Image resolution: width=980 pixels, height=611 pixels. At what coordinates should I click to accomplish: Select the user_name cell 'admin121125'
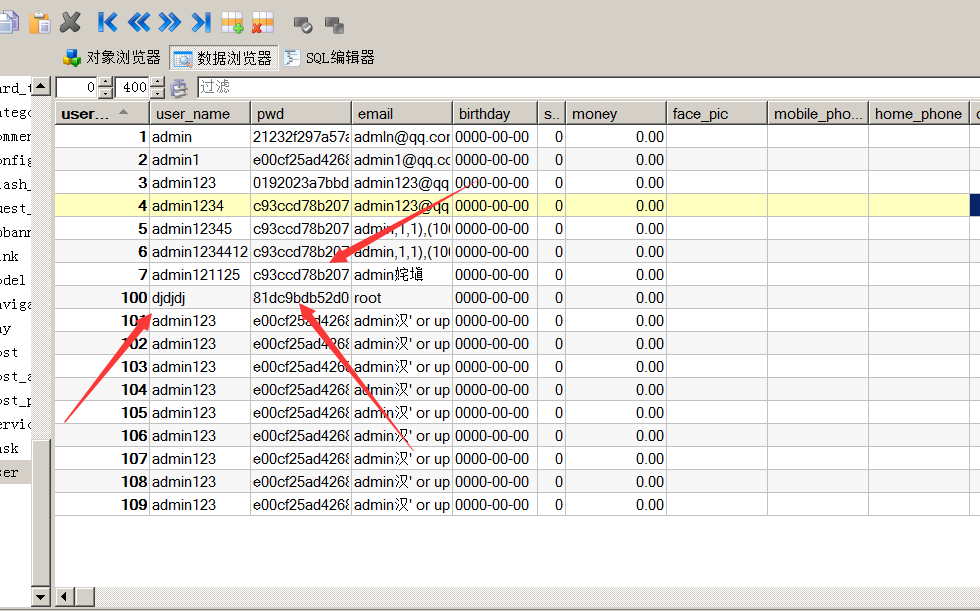[x=200, y=275]
